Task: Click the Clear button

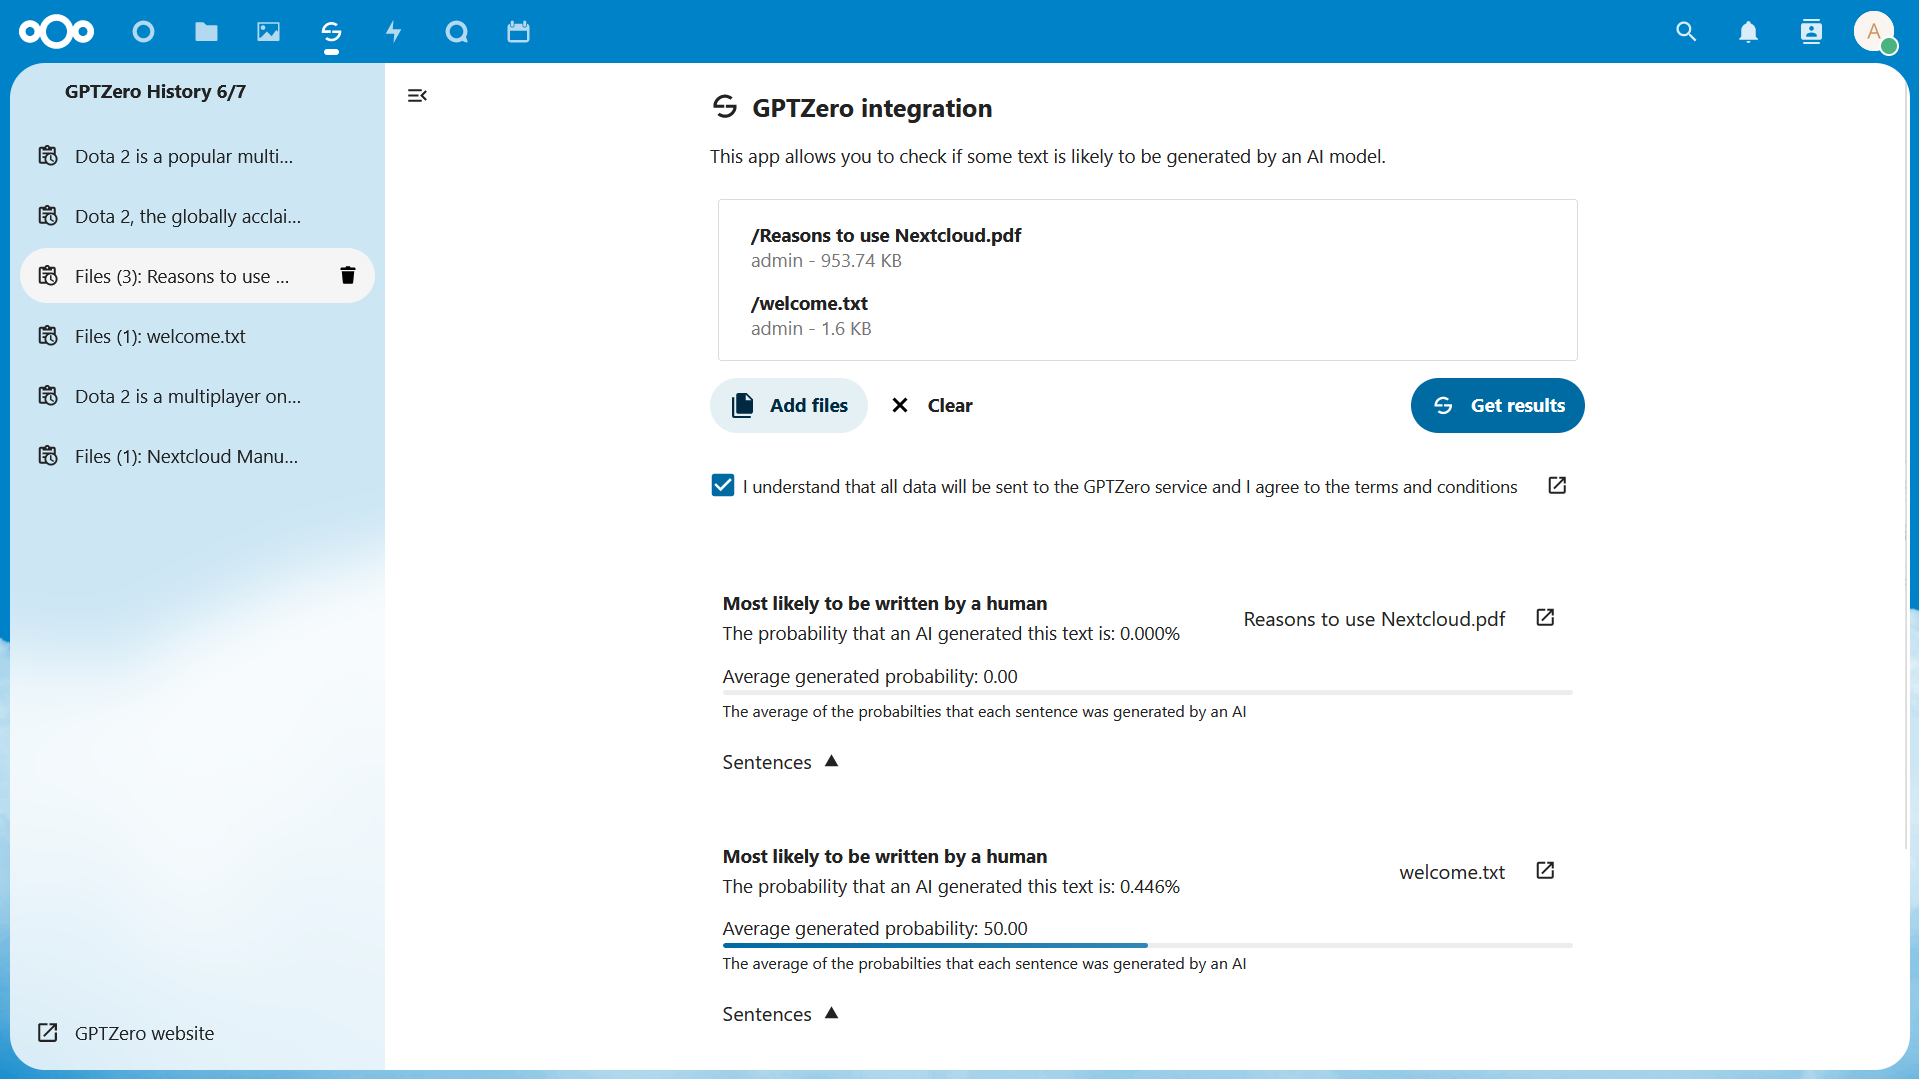Action: pos(931,405)
